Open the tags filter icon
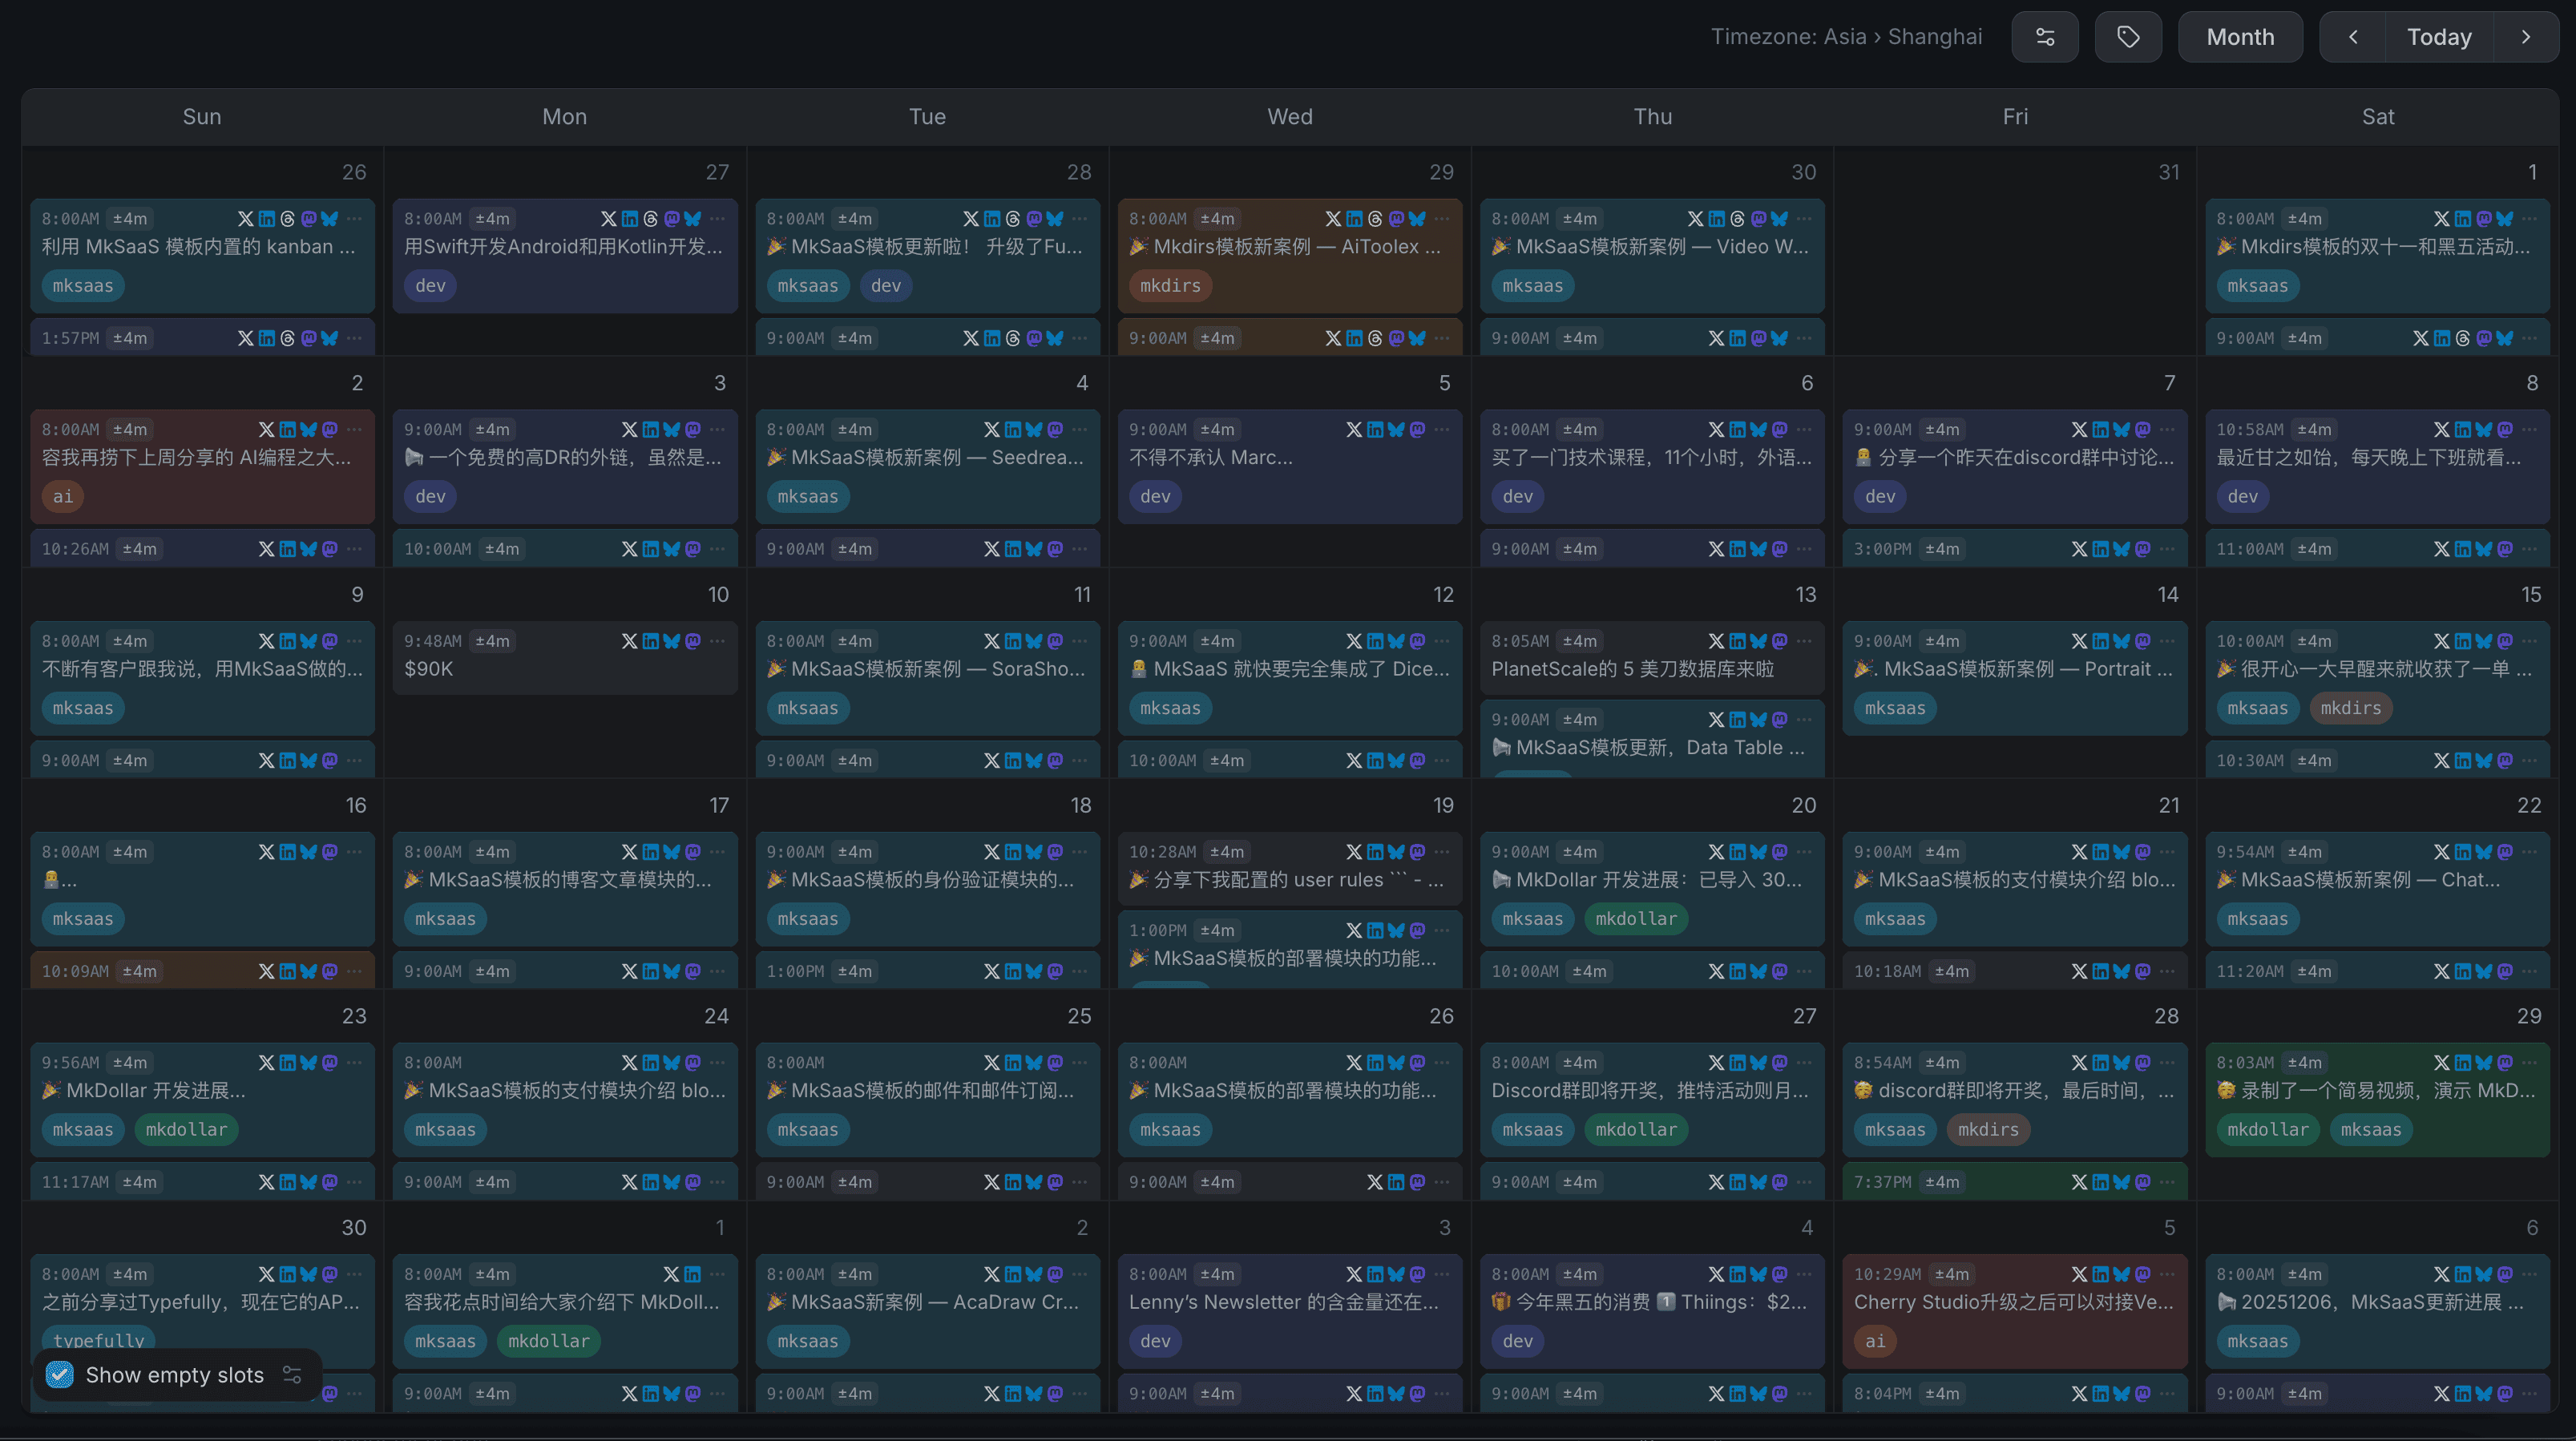This screenshot has width=2576, height=1441. pyautogui.click(x=2128, y=37)
